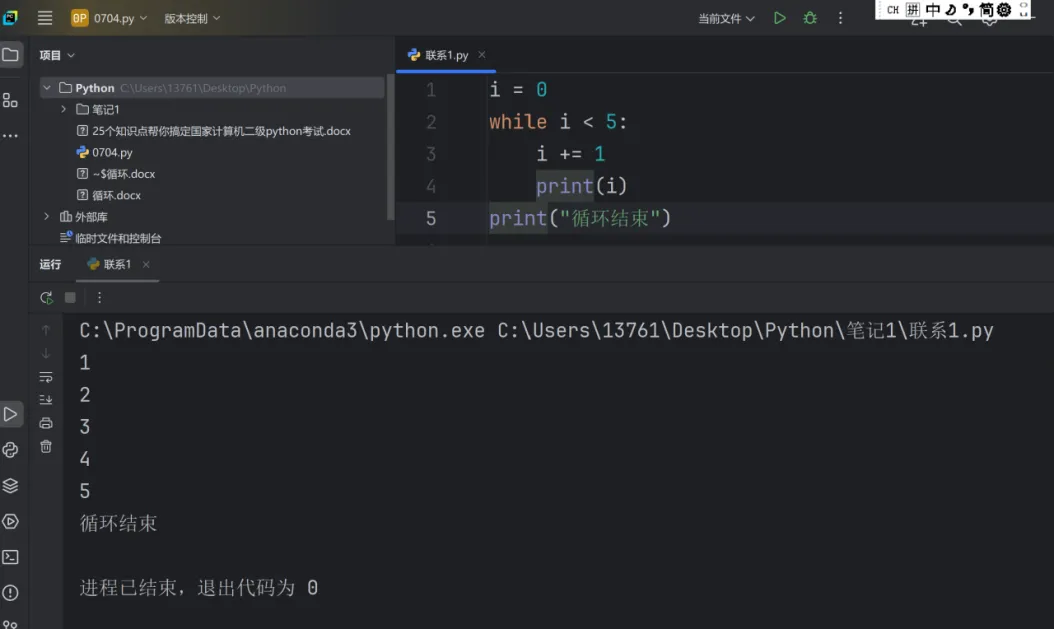Image resolution: width=1055 pixels, height=629 pixels.
Task: Open the Problems tool window icon
Action: (11, 593)
